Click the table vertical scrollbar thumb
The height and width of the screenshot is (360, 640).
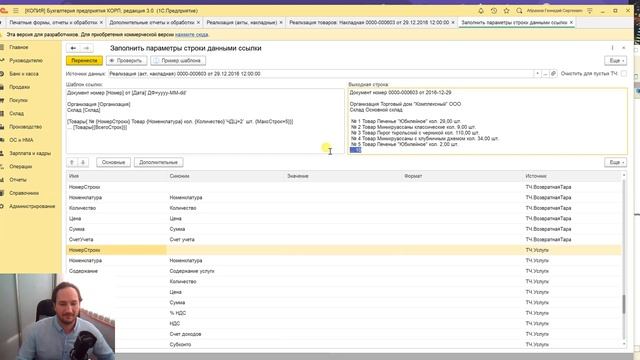[624, 304]
